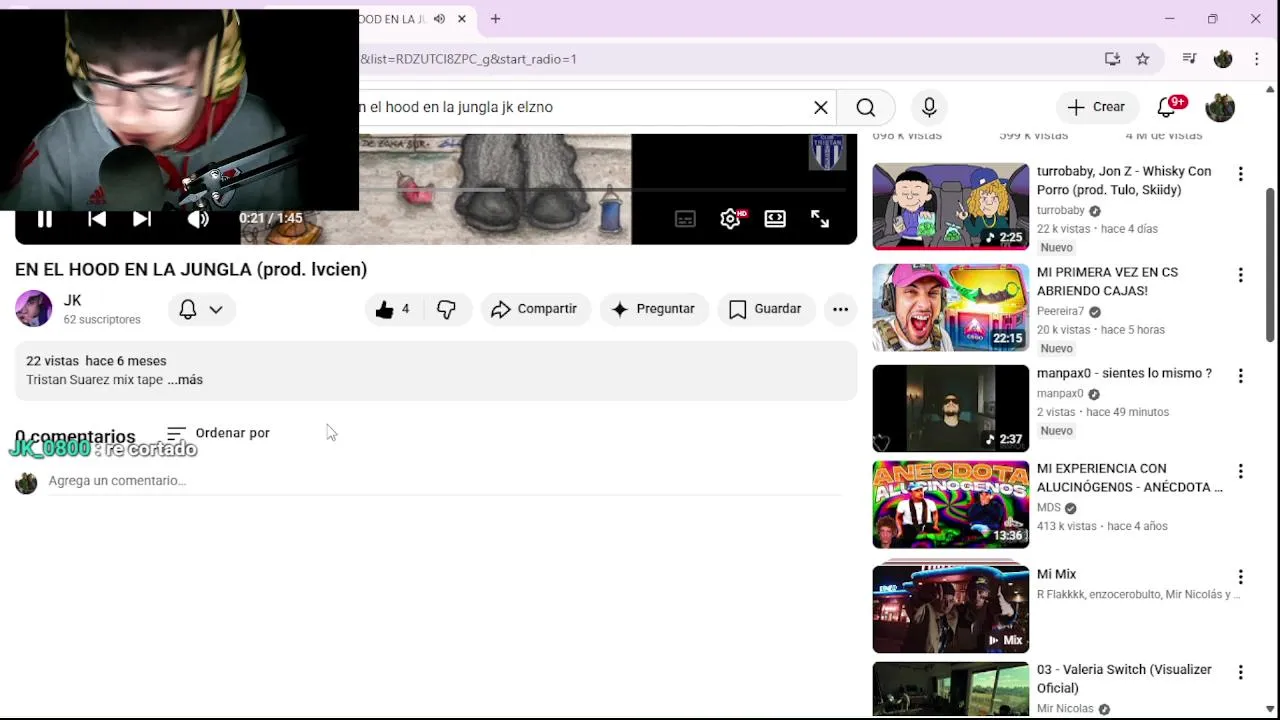This screenshot has width=1280, height=720.
Task: Click the '22 vistas hace 6 meses' text
Action: coord(96,361)
